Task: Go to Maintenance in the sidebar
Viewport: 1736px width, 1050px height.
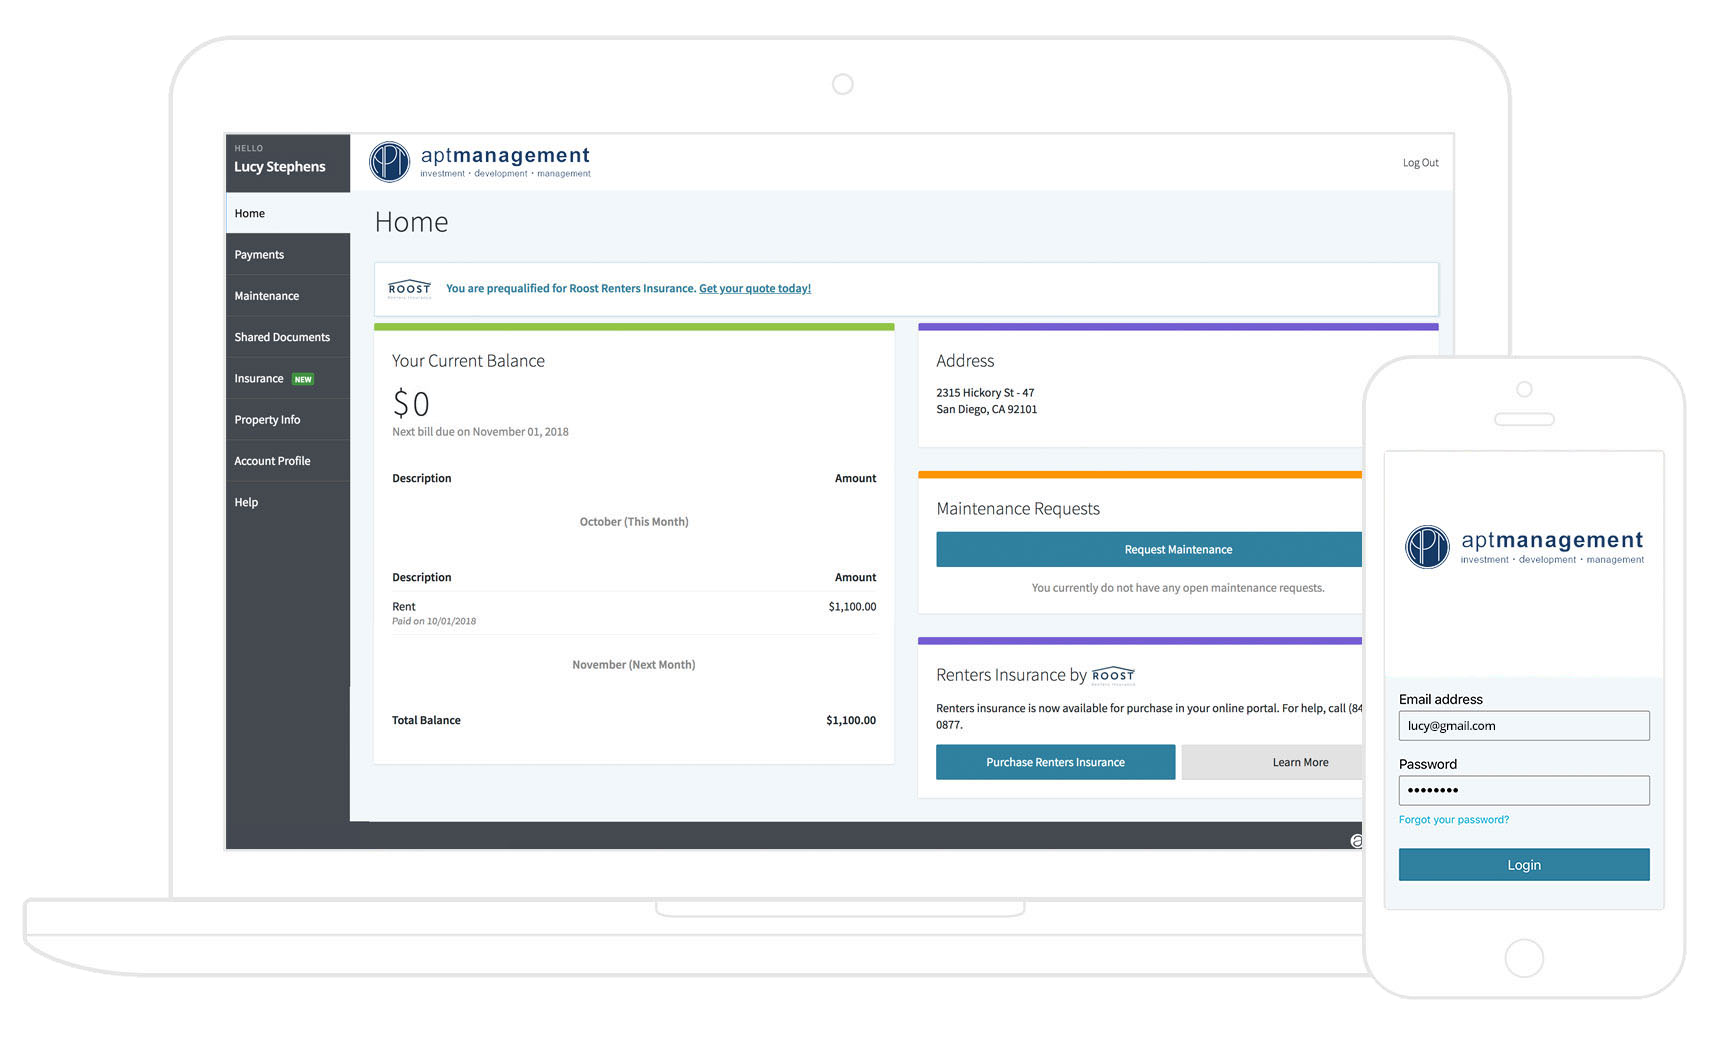Action: pyautogui.click(x=266, y=296)
